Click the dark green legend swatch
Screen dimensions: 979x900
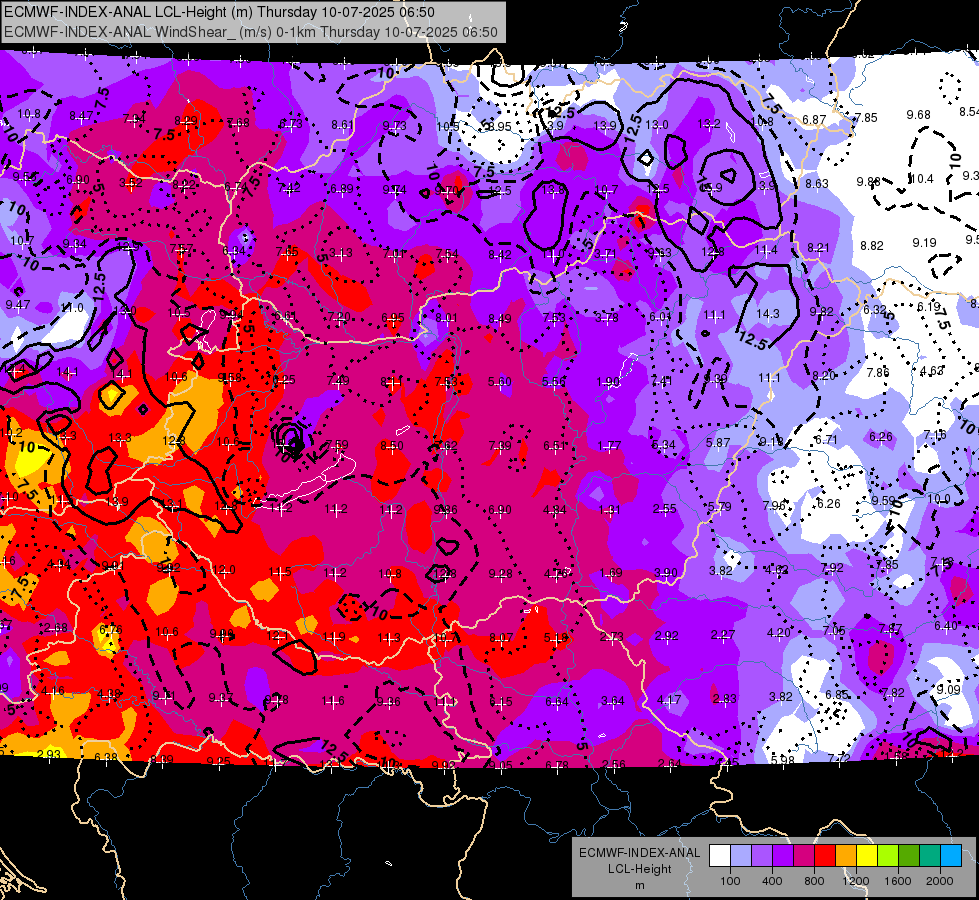pyautogui.click(x=908, y=856)
